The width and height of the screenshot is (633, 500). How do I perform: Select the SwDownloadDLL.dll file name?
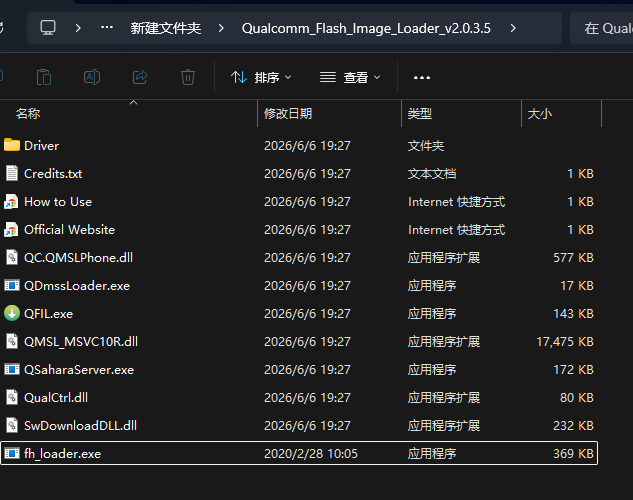(x=80, y=426)
